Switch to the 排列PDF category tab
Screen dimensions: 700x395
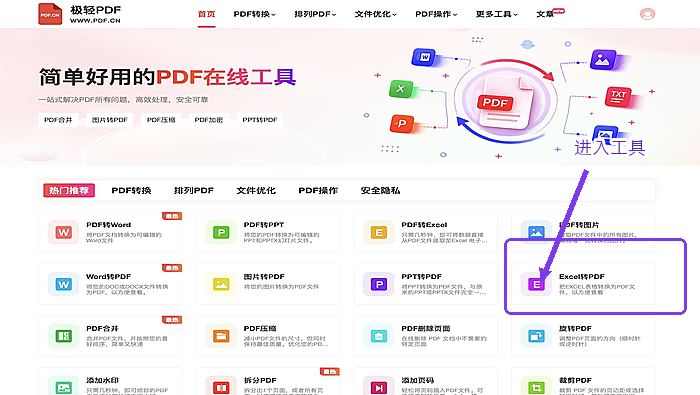click(194, 191)
